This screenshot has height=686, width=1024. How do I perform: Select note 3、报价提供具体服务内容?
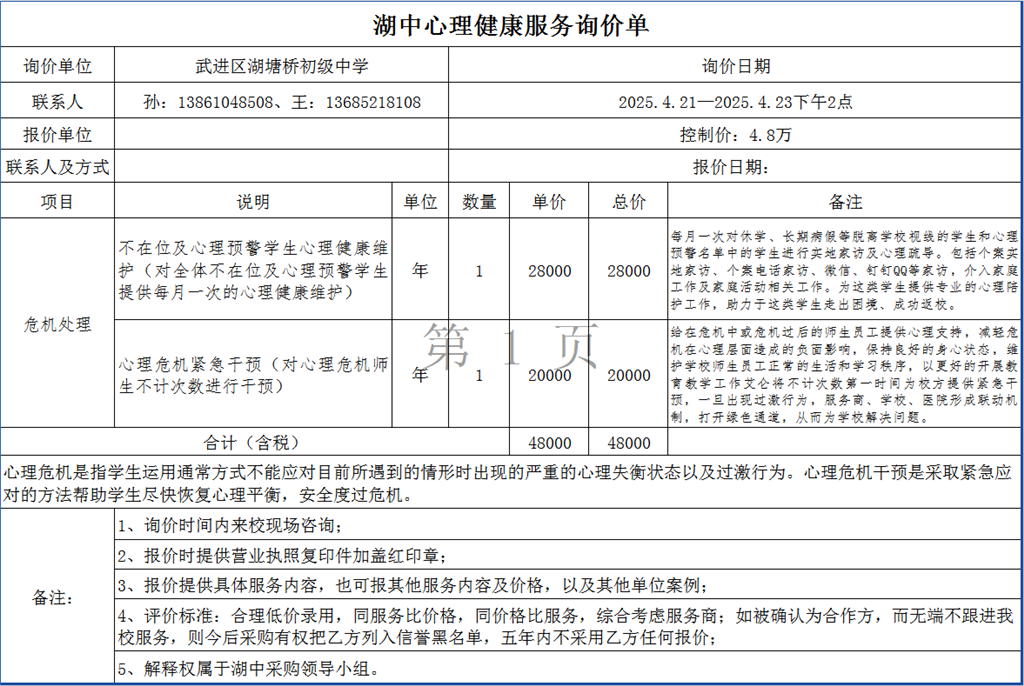568,584
